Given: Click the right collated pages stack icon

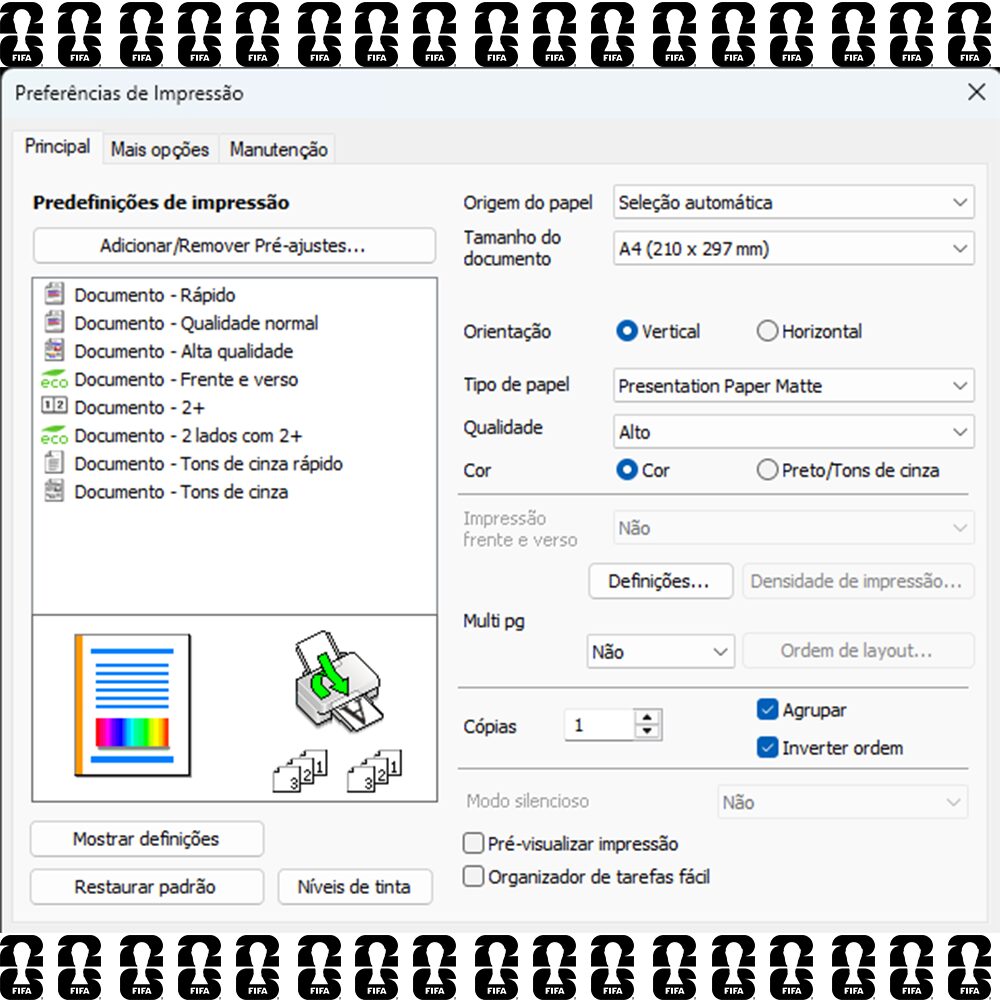Looking at the screenshot, I should coord(374,771).
